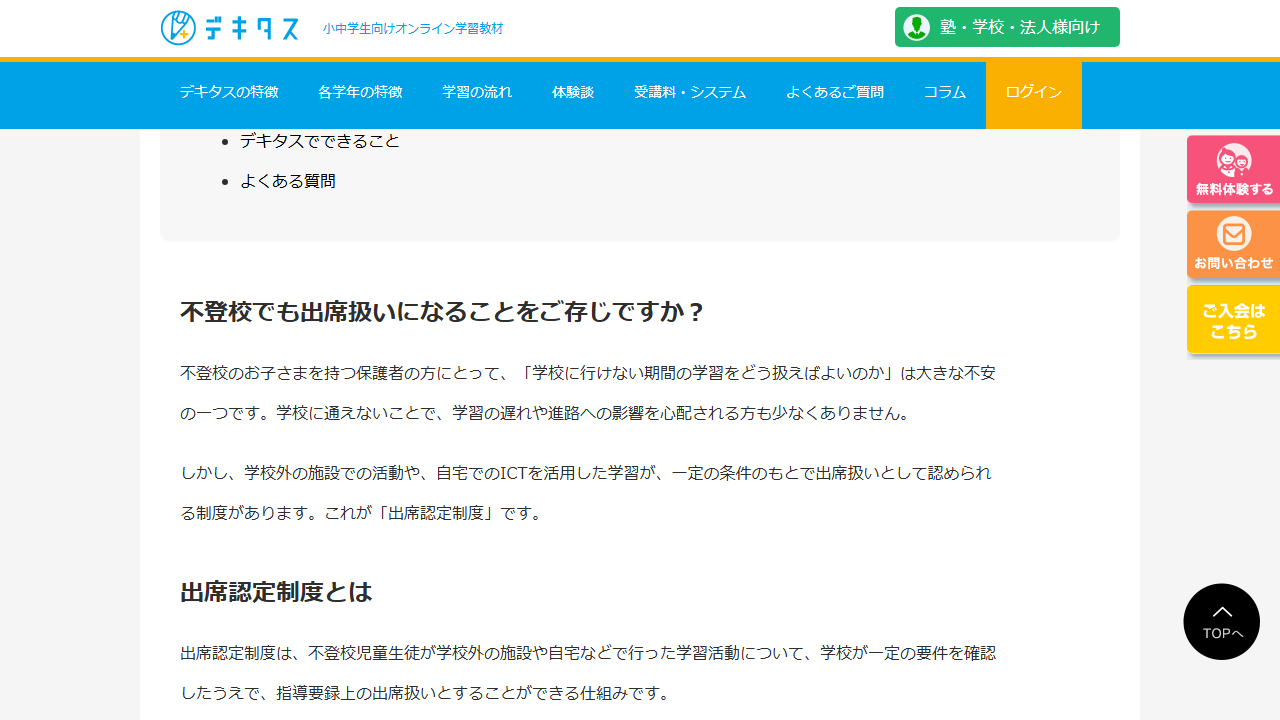Click the お問い合わせ envelope icon
This screenshot has height=720, width=1280.
point(1234,234)
